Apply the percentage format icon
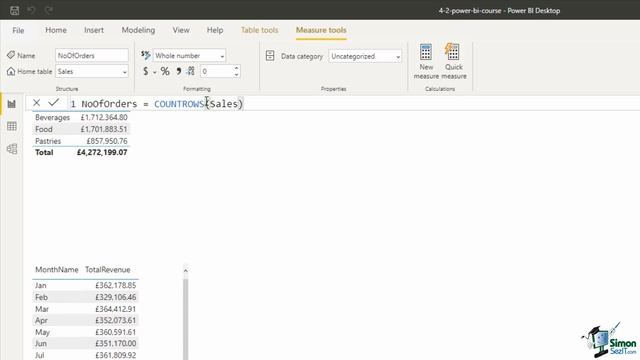This screenshot has width=640, height=360. [165, 71]
